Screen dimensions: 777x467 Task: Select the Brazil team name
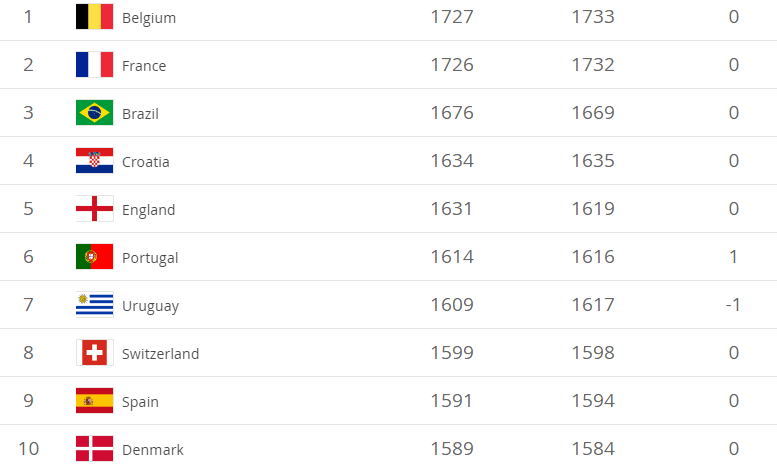(x=140, y=114)
